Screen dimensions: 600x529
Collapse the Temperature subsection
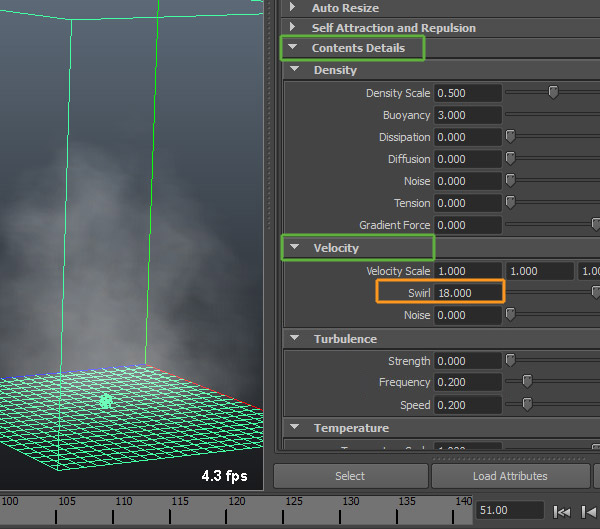point(295,427)
